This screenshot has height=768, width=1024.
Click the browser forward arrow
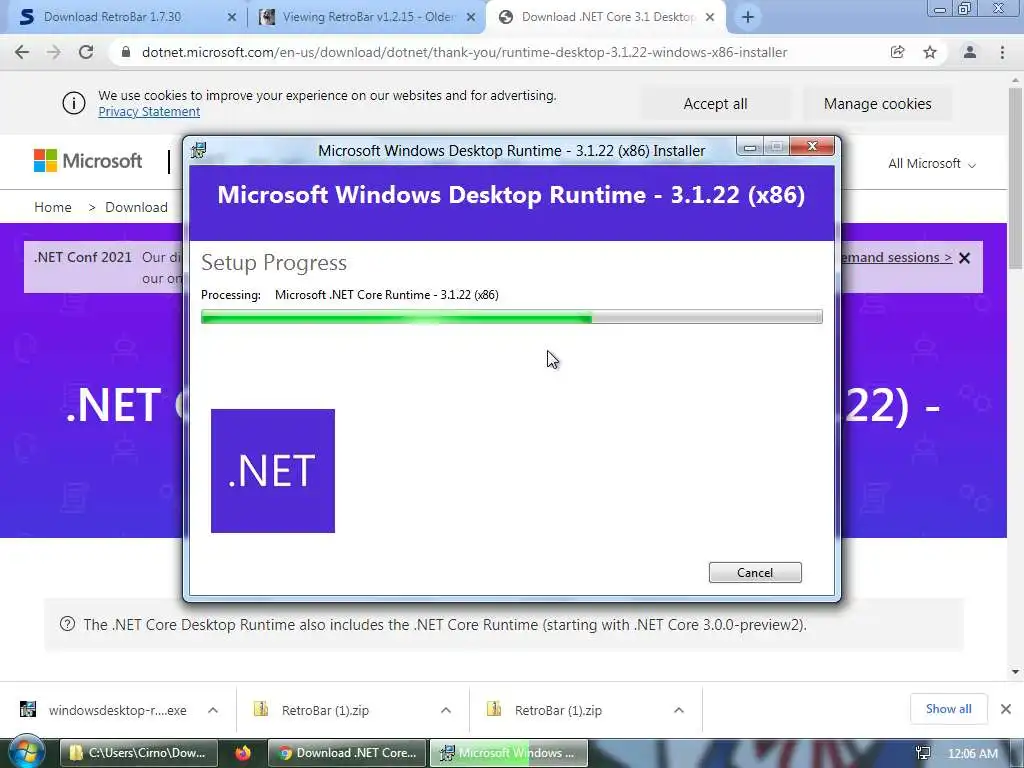pyautogui.click(x=54, y=52)
